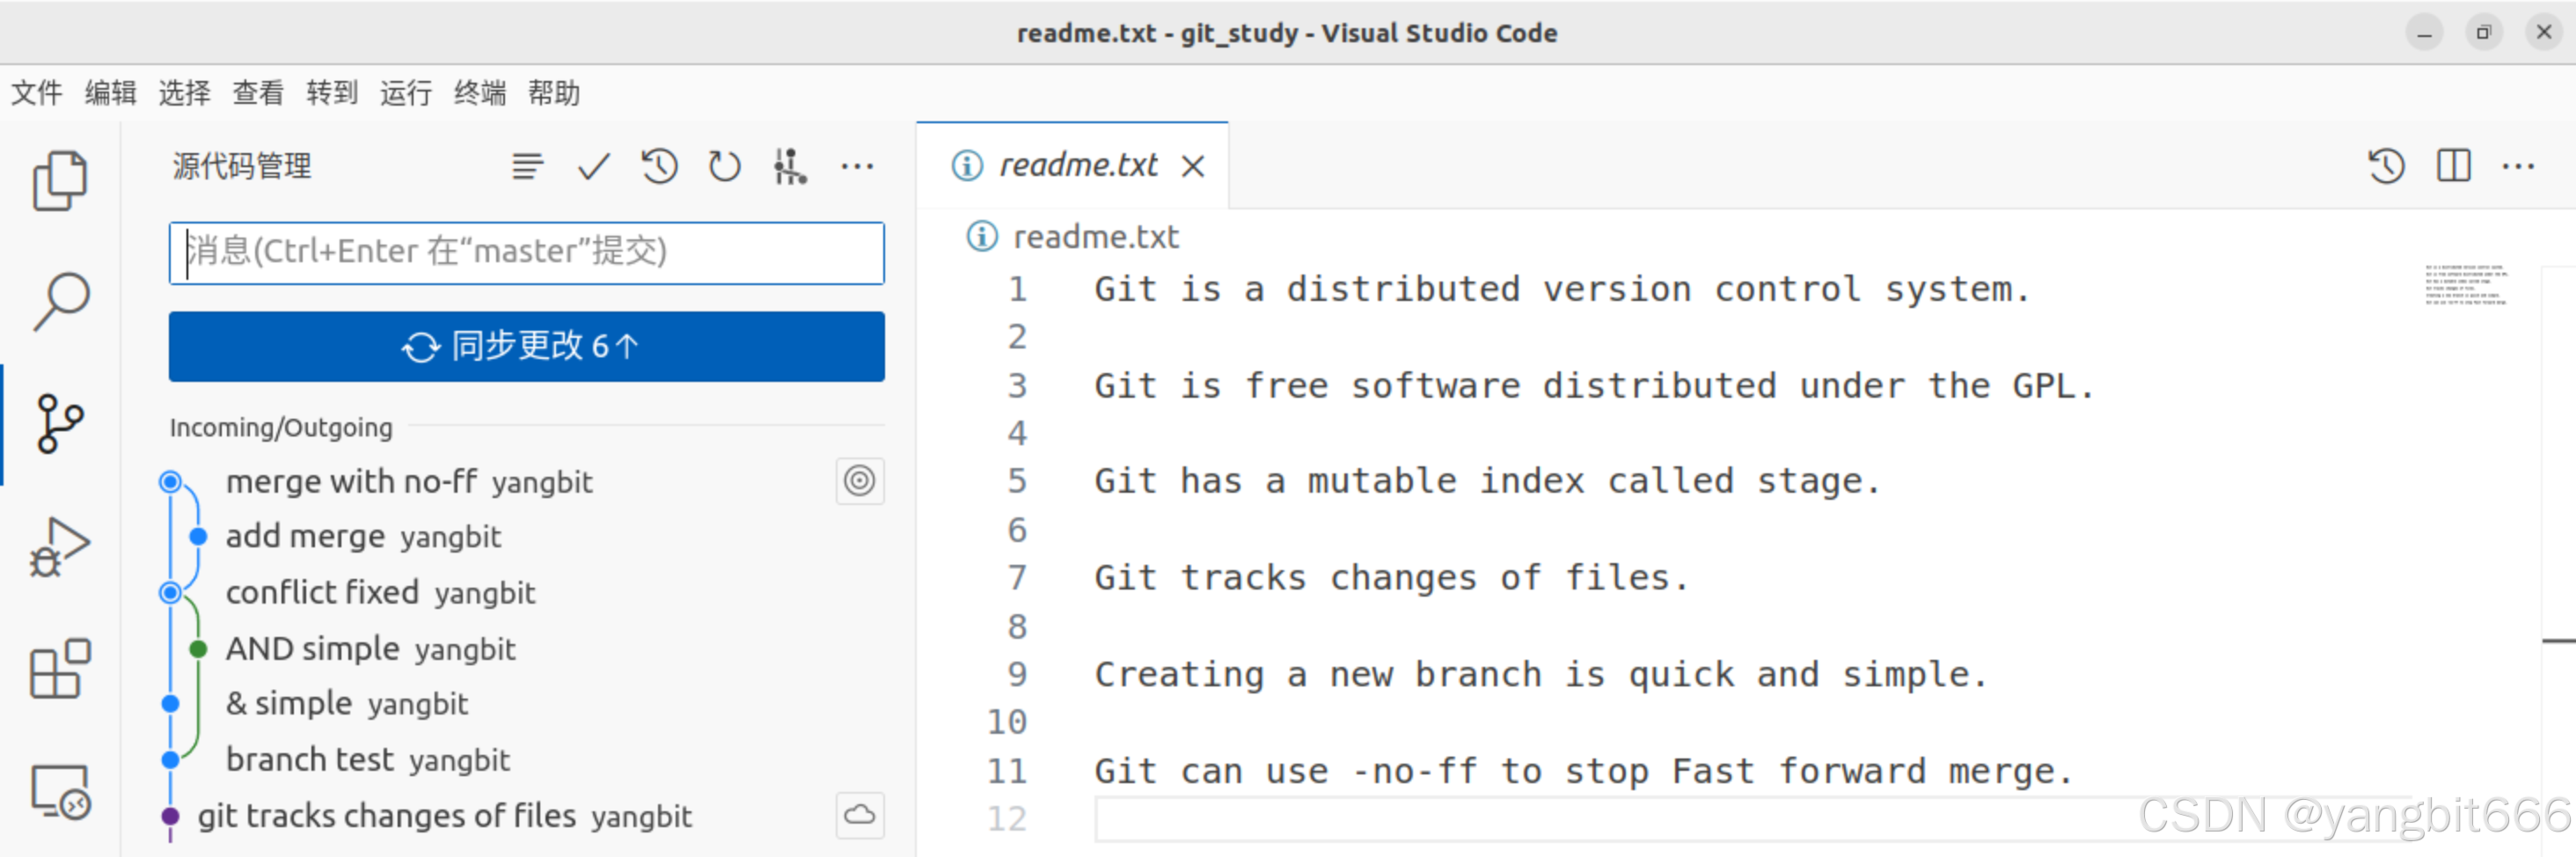Open the 文件 menu
This screenshot has height=857, width=2576.
[37, 93]
